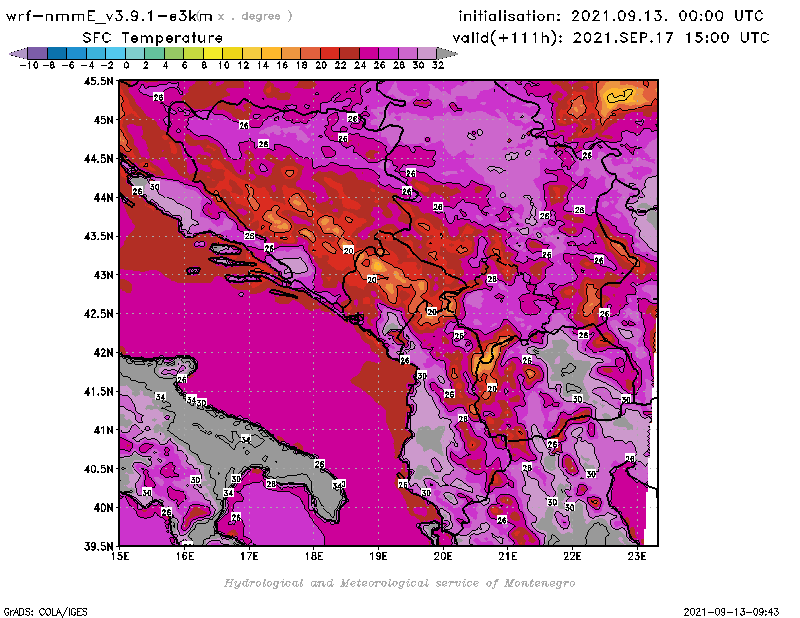Click the '19E' longitude axis label
This screenshot has width=800, height=618.
click(379, 557)
